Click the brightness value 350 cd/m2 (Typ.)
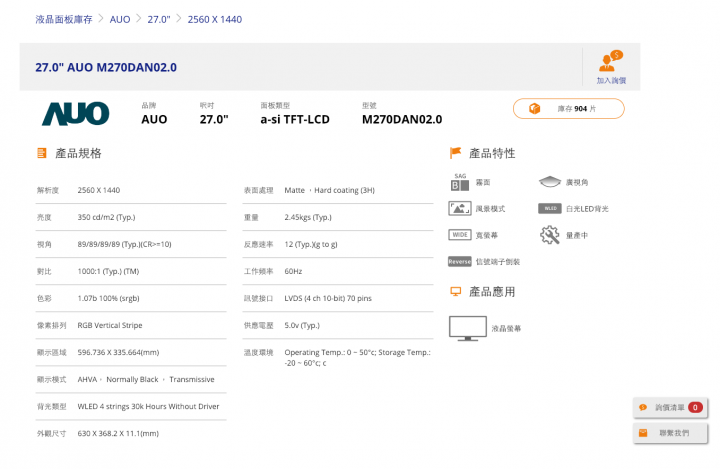720x469 pixels. (106, 217)
